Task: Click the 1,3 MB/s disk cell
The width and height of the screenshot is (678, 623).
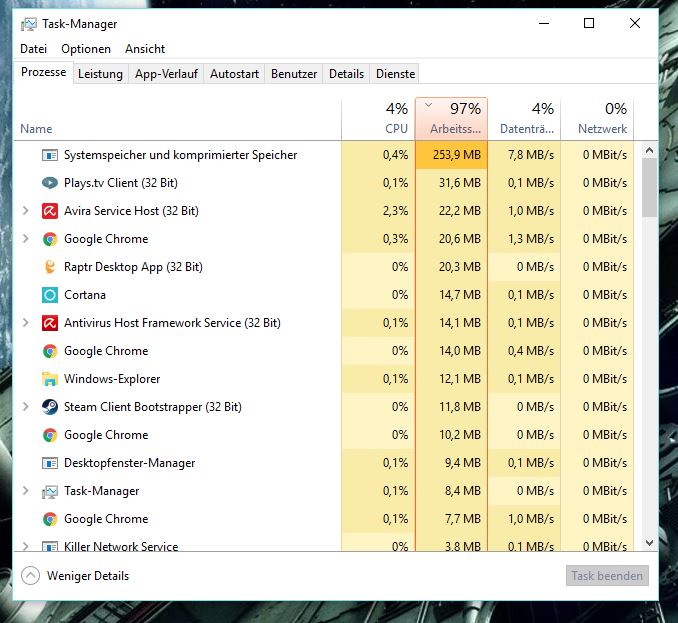Action: (x=524, y=239)
